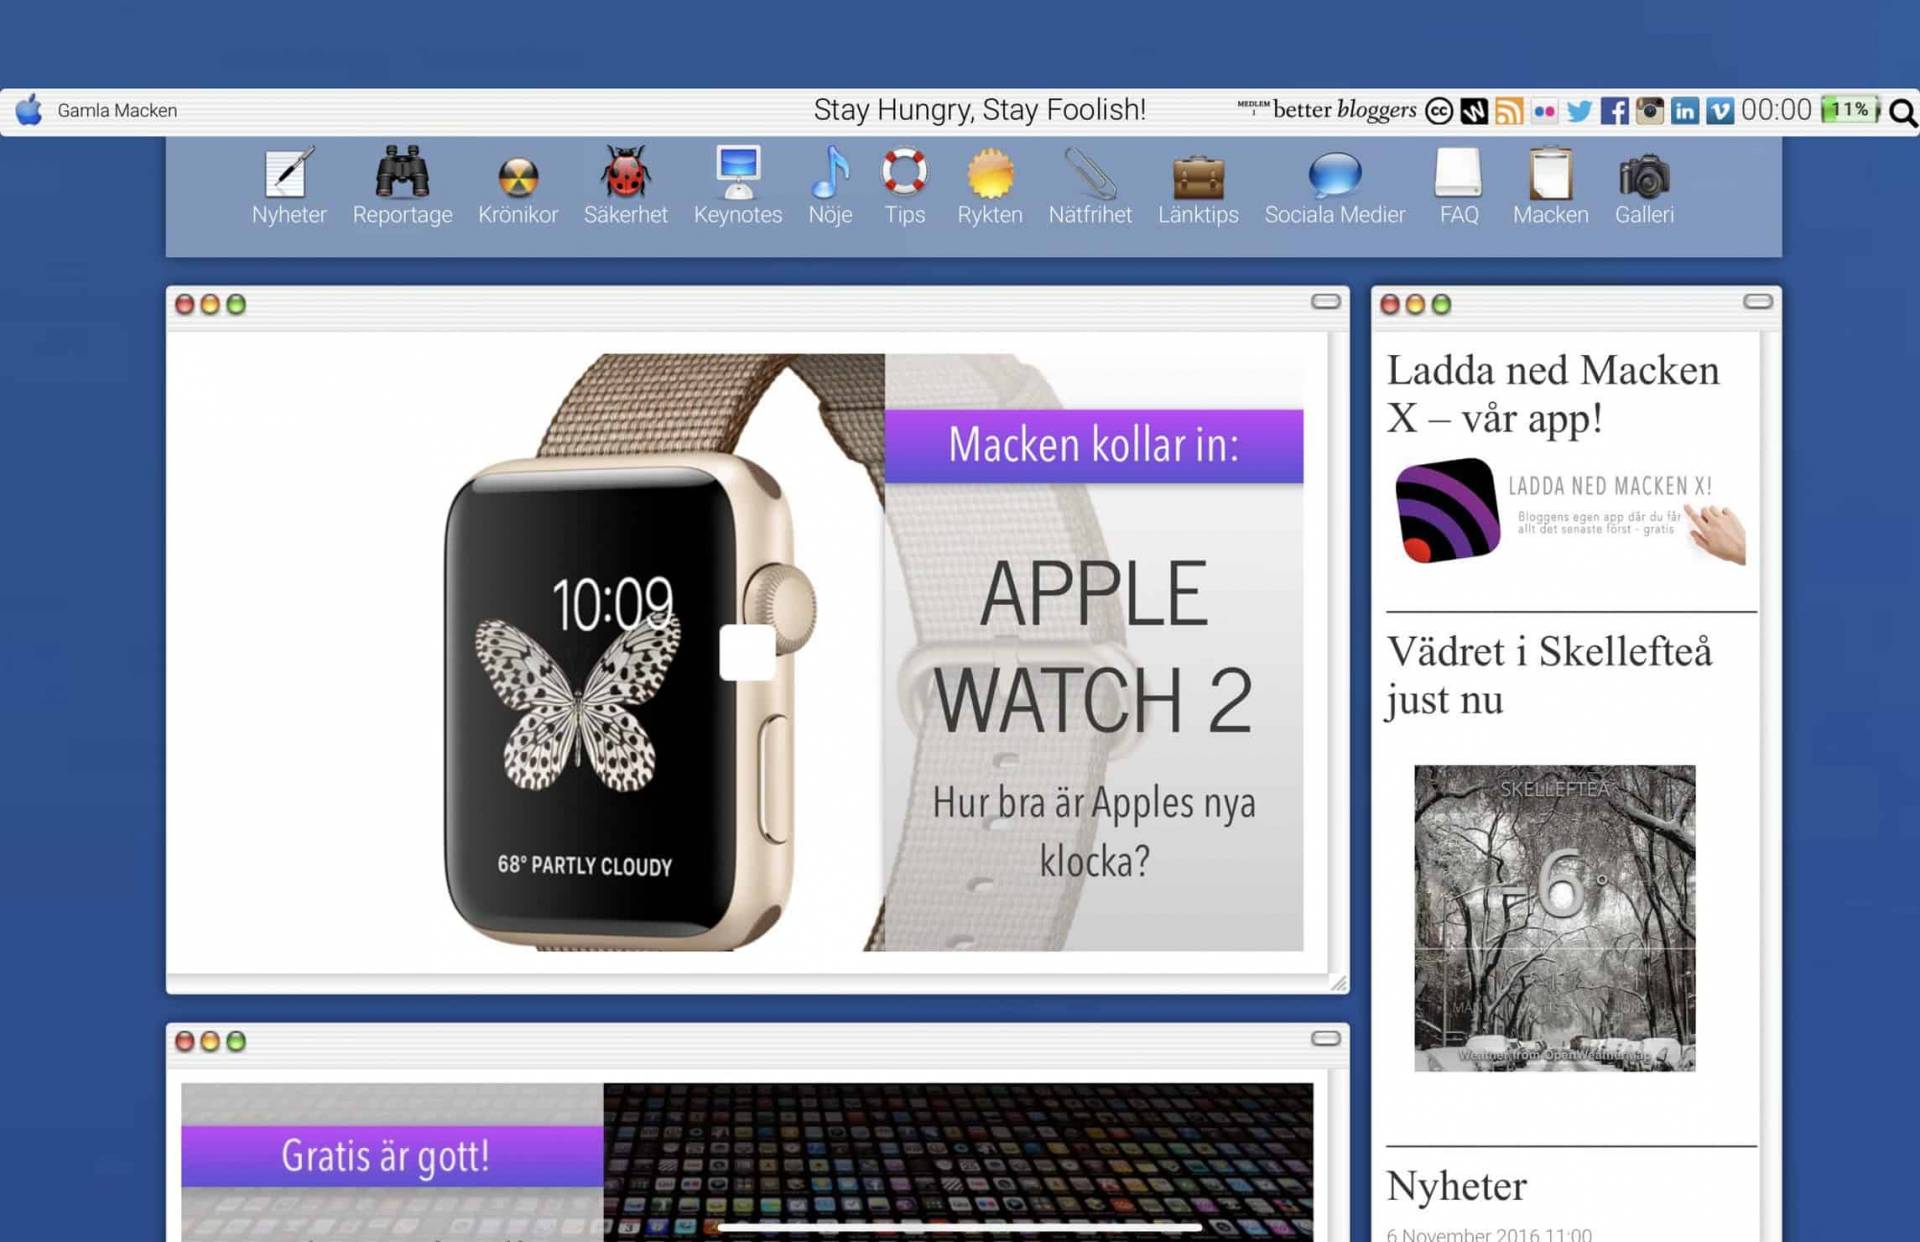Screen dimensions: 1920x1242
Task: Open the Facebook icon
Action: (x=1614, y=111)
